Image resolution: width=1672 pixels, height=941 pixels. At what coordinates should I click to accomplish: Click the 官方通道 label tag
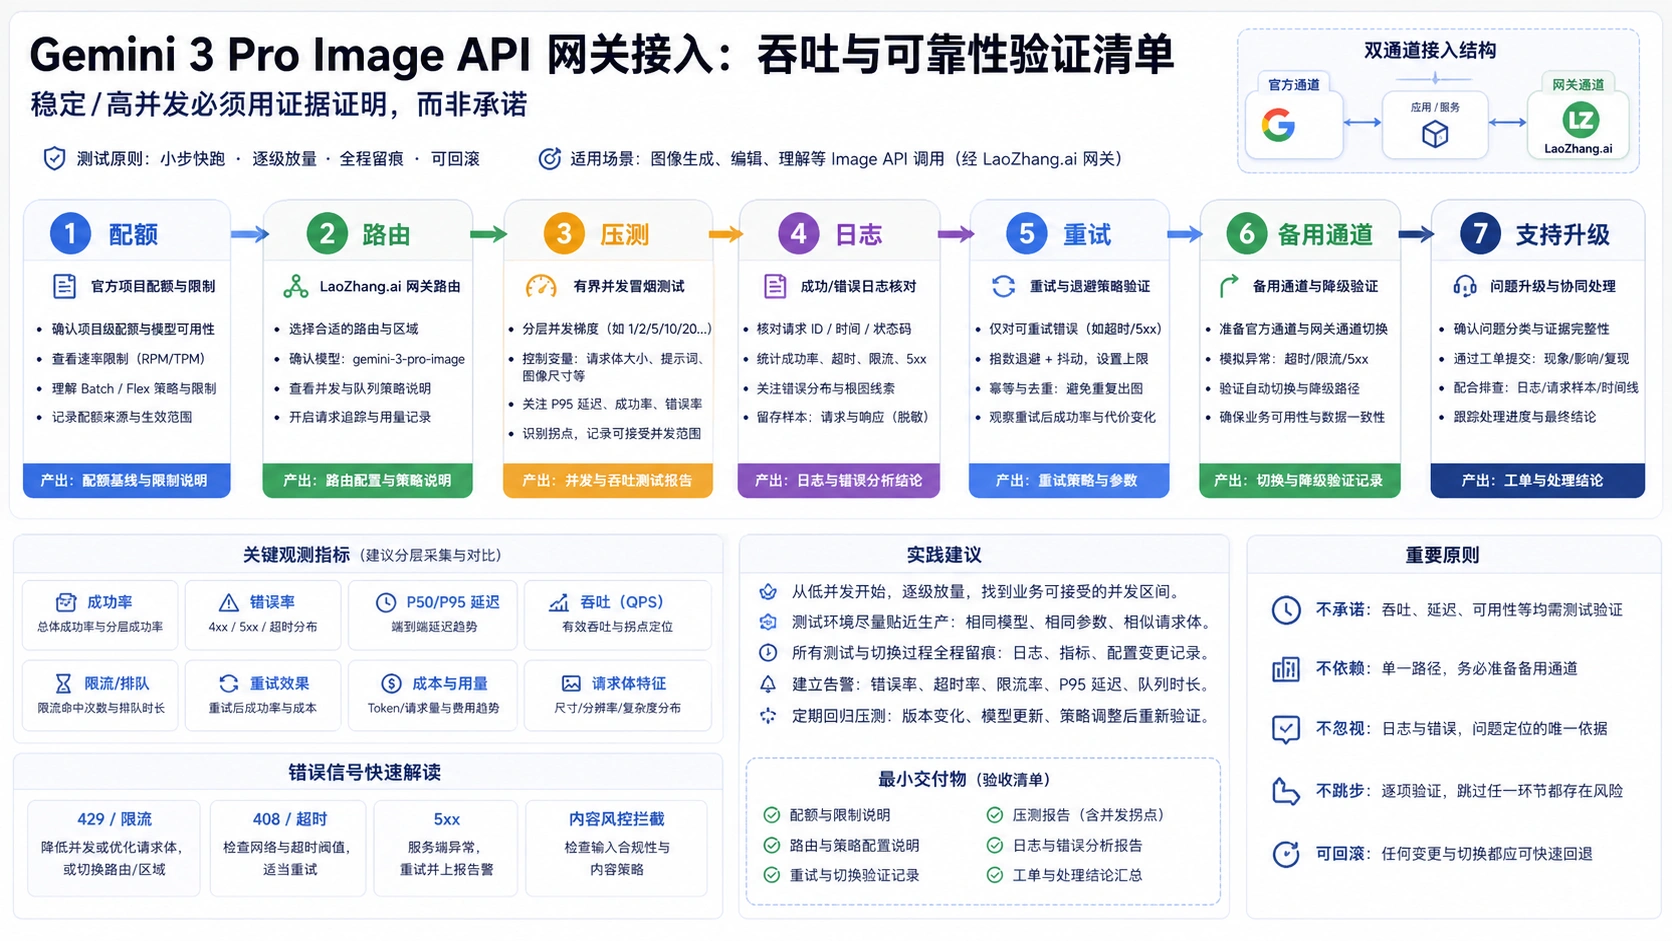(x=1293, y=85)
